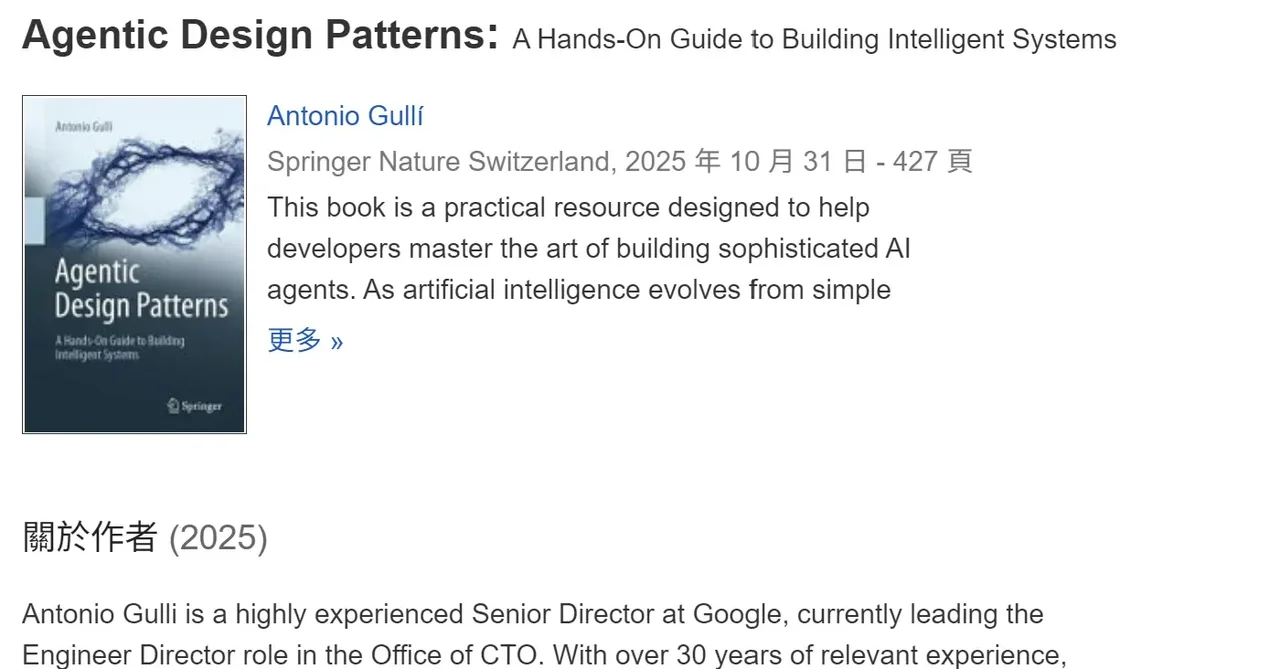Click the Springer Nature Switzerland publisher text
Screen dimensions: 1280x669
tap(438, 162)
